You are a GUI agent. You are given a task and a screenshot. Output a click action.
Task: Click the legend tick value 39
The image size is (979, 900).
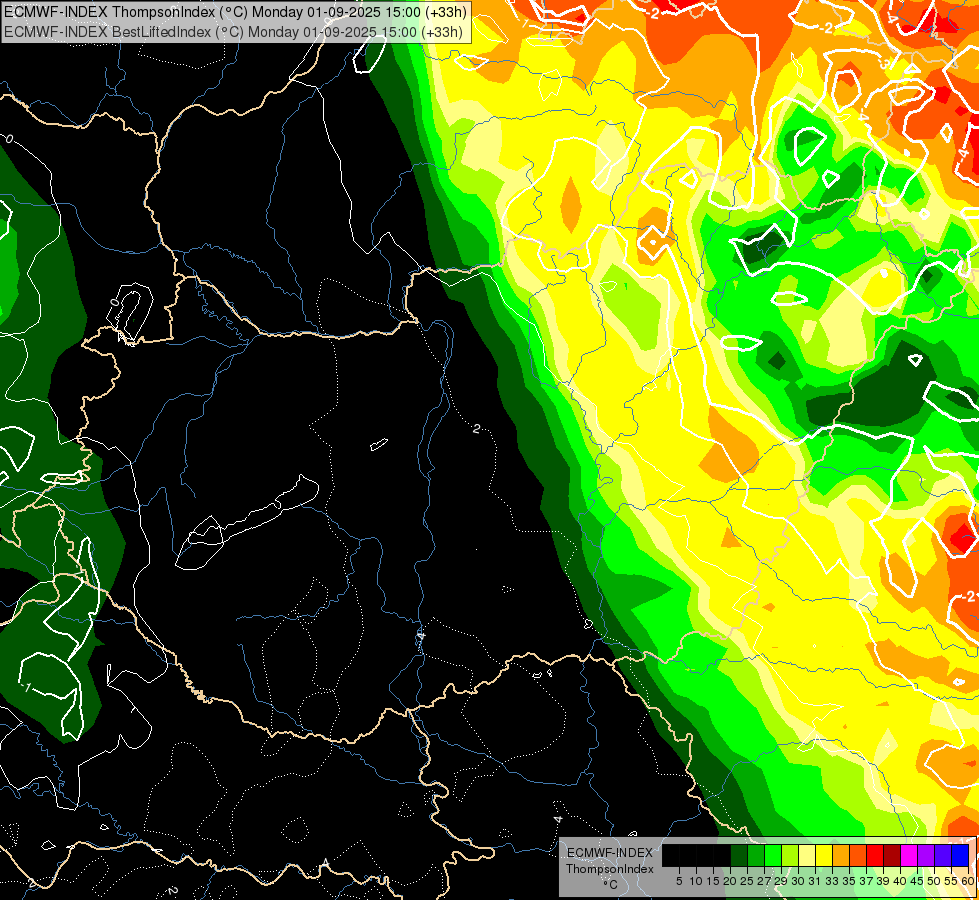883,881
